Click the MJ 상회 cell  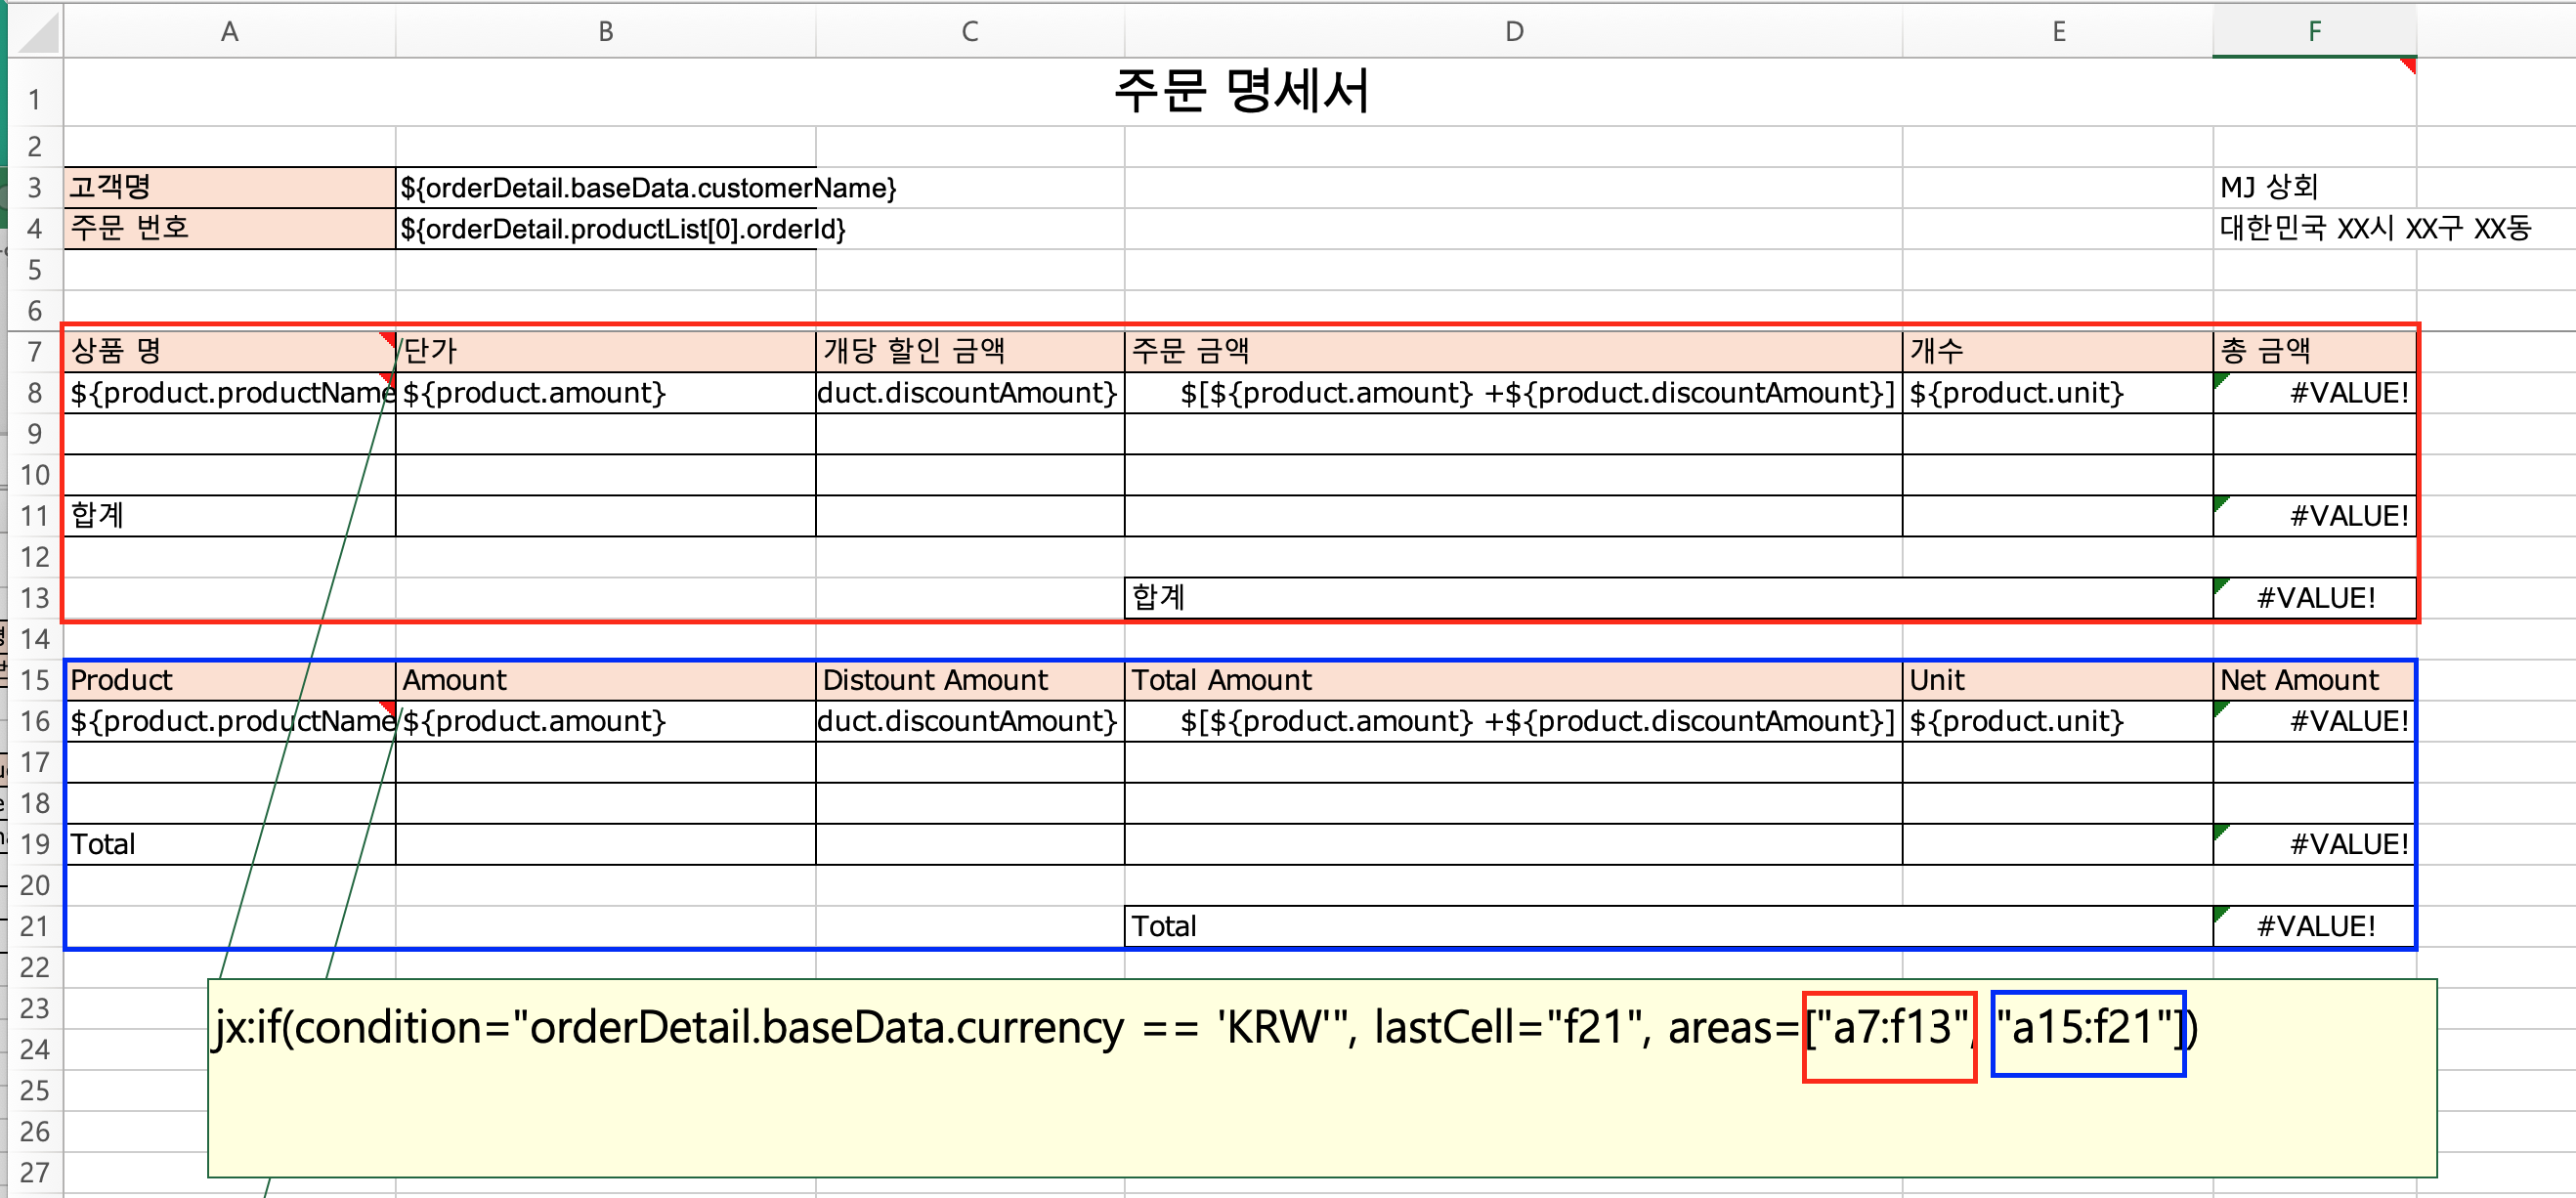(2315, 187)
